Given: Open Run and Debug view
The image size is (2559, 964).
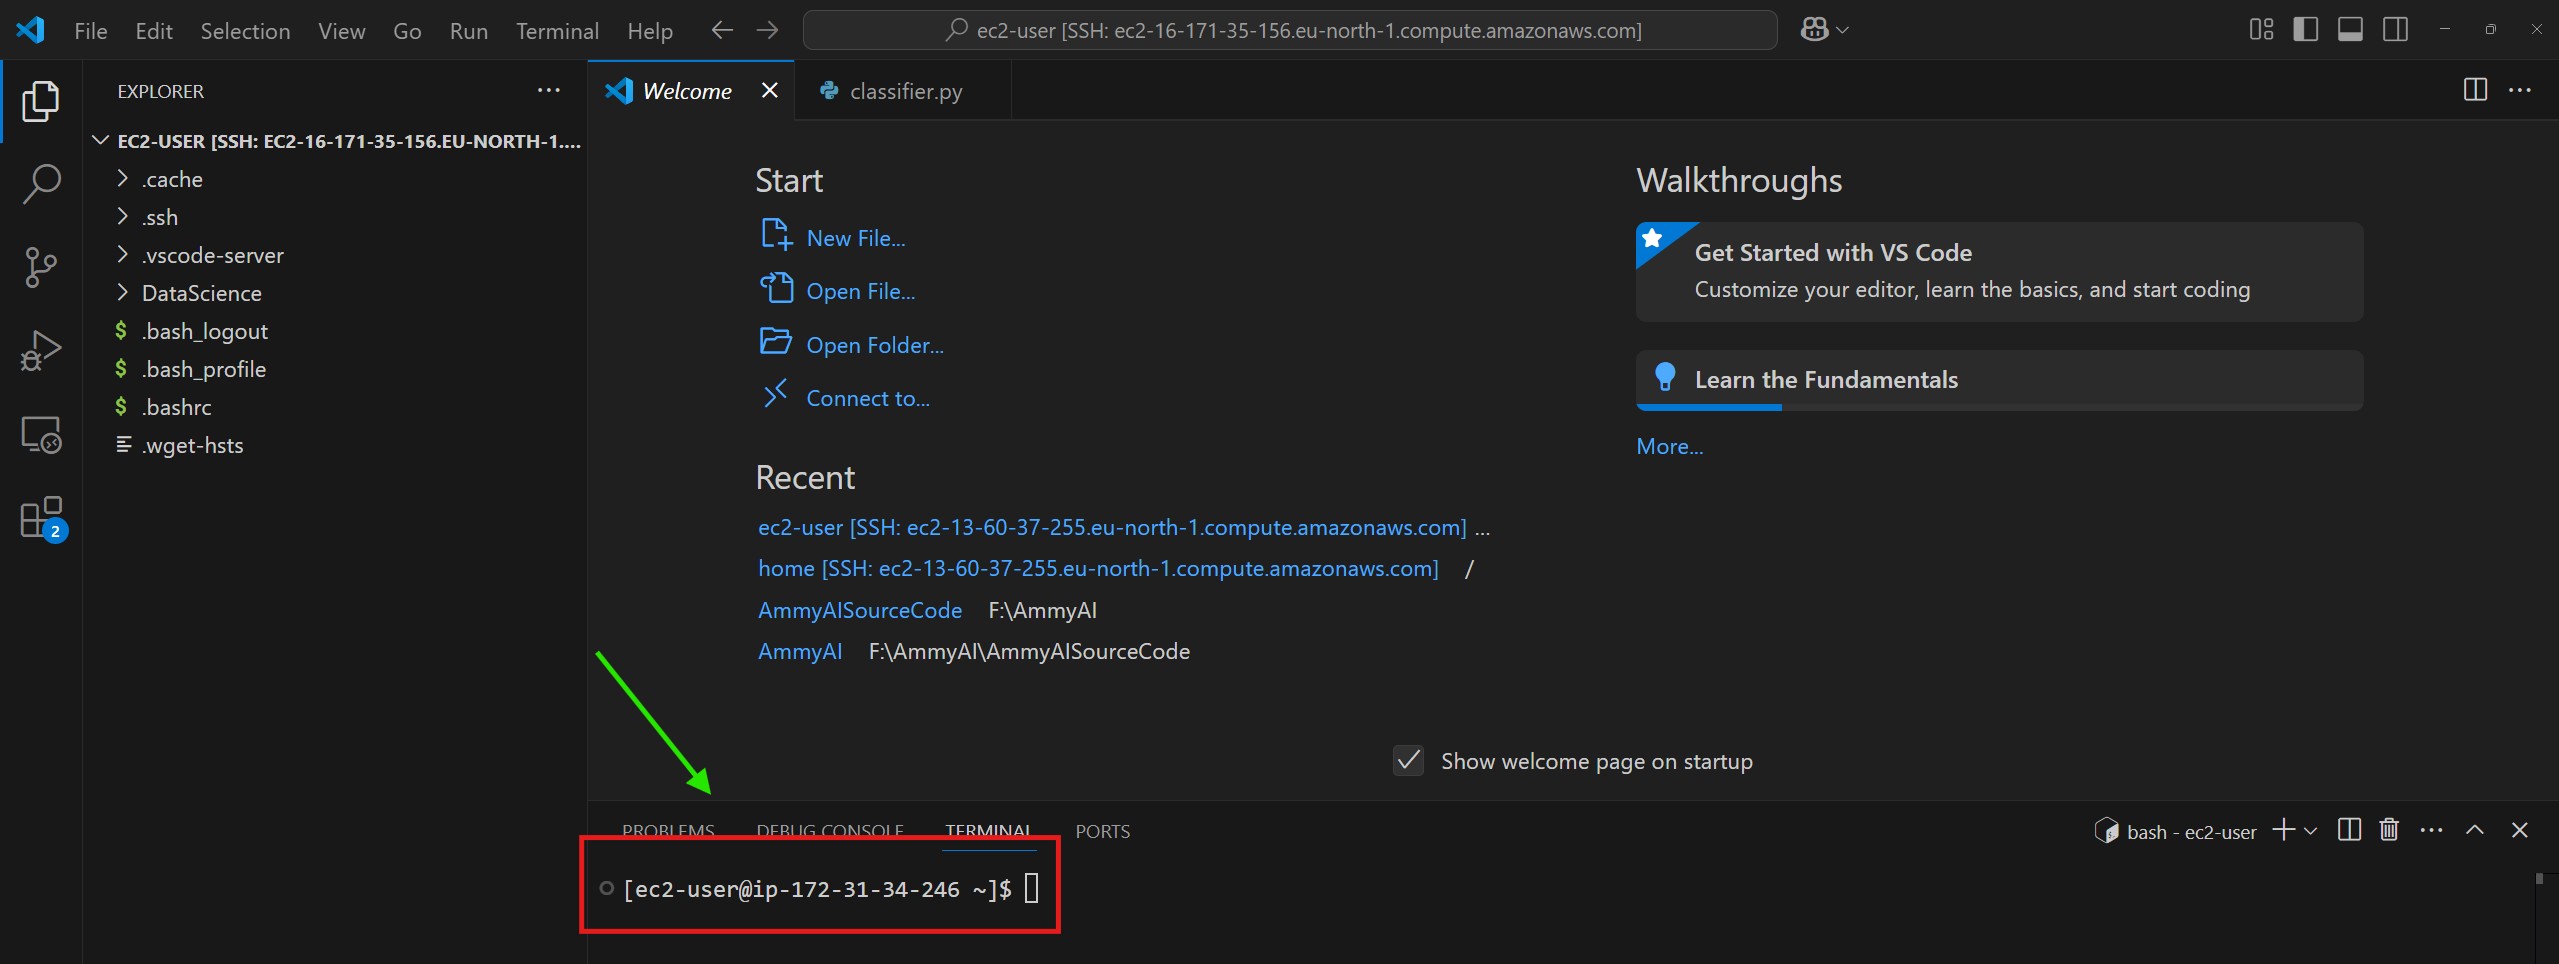Looking at the screenshot, I should pyautogui.click(x=41, y=351).
